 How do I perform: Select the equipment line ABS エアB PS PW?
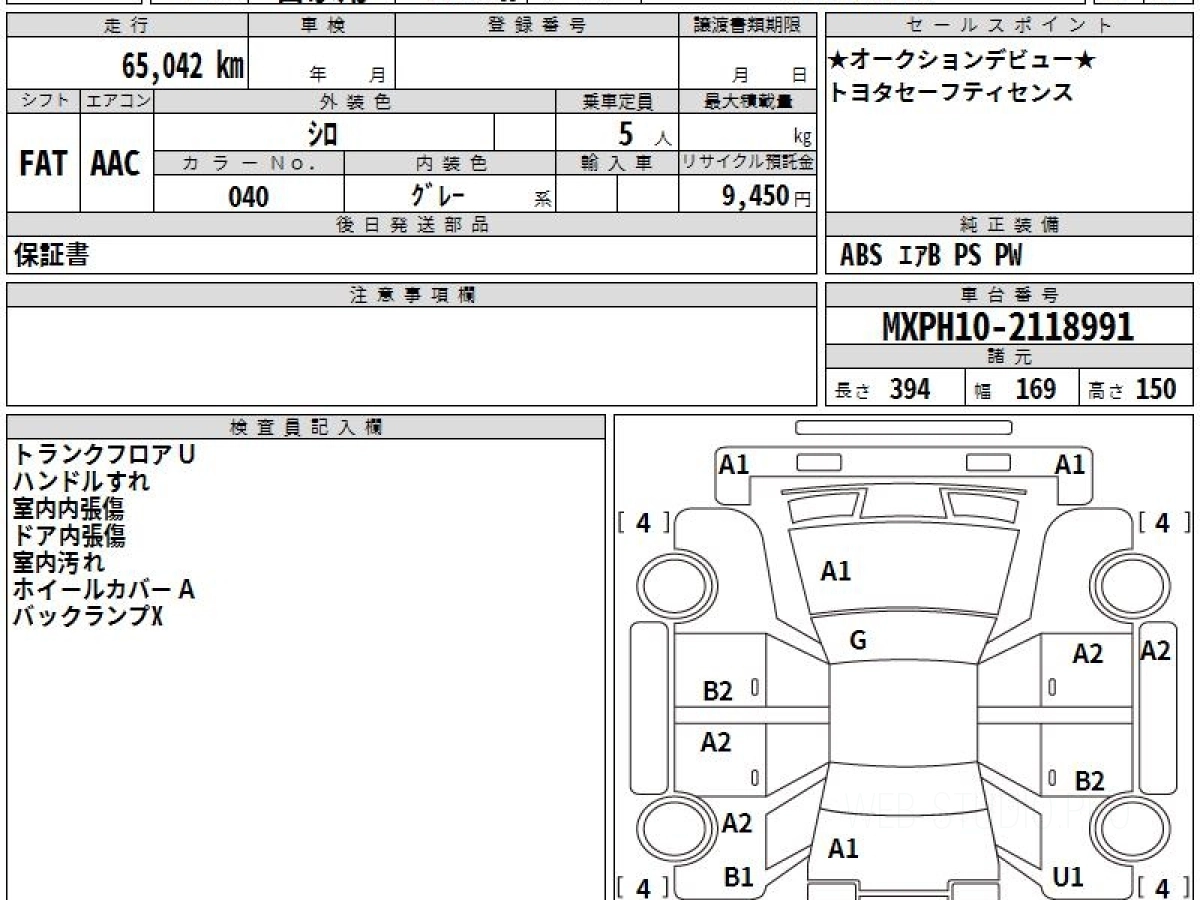(x=931, y=256)
